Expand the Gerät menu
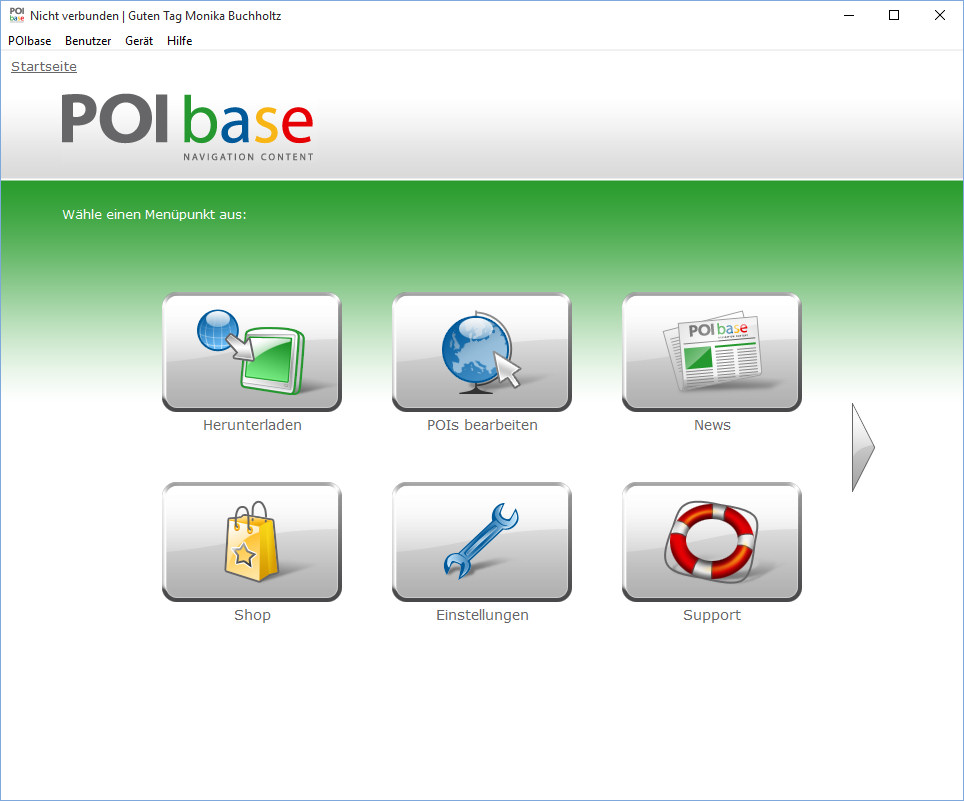Screen dimensions: 964x801 (x=139, y=41)
